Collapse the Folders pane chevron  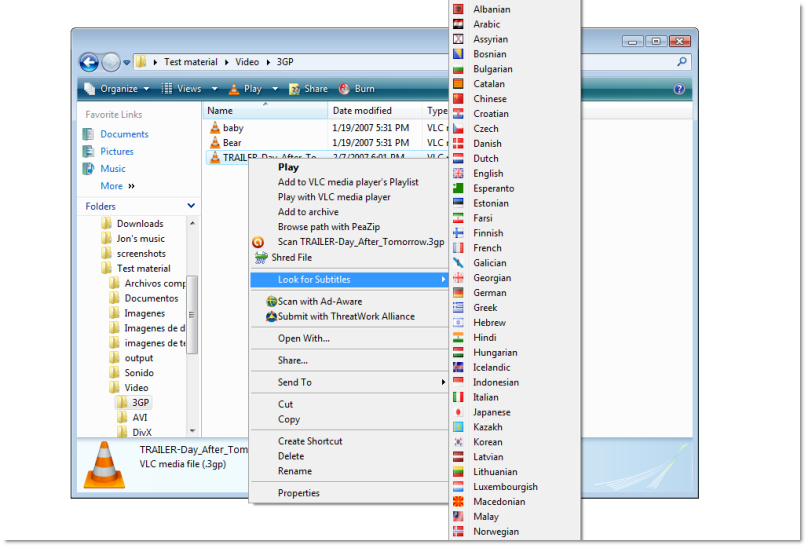190,207
